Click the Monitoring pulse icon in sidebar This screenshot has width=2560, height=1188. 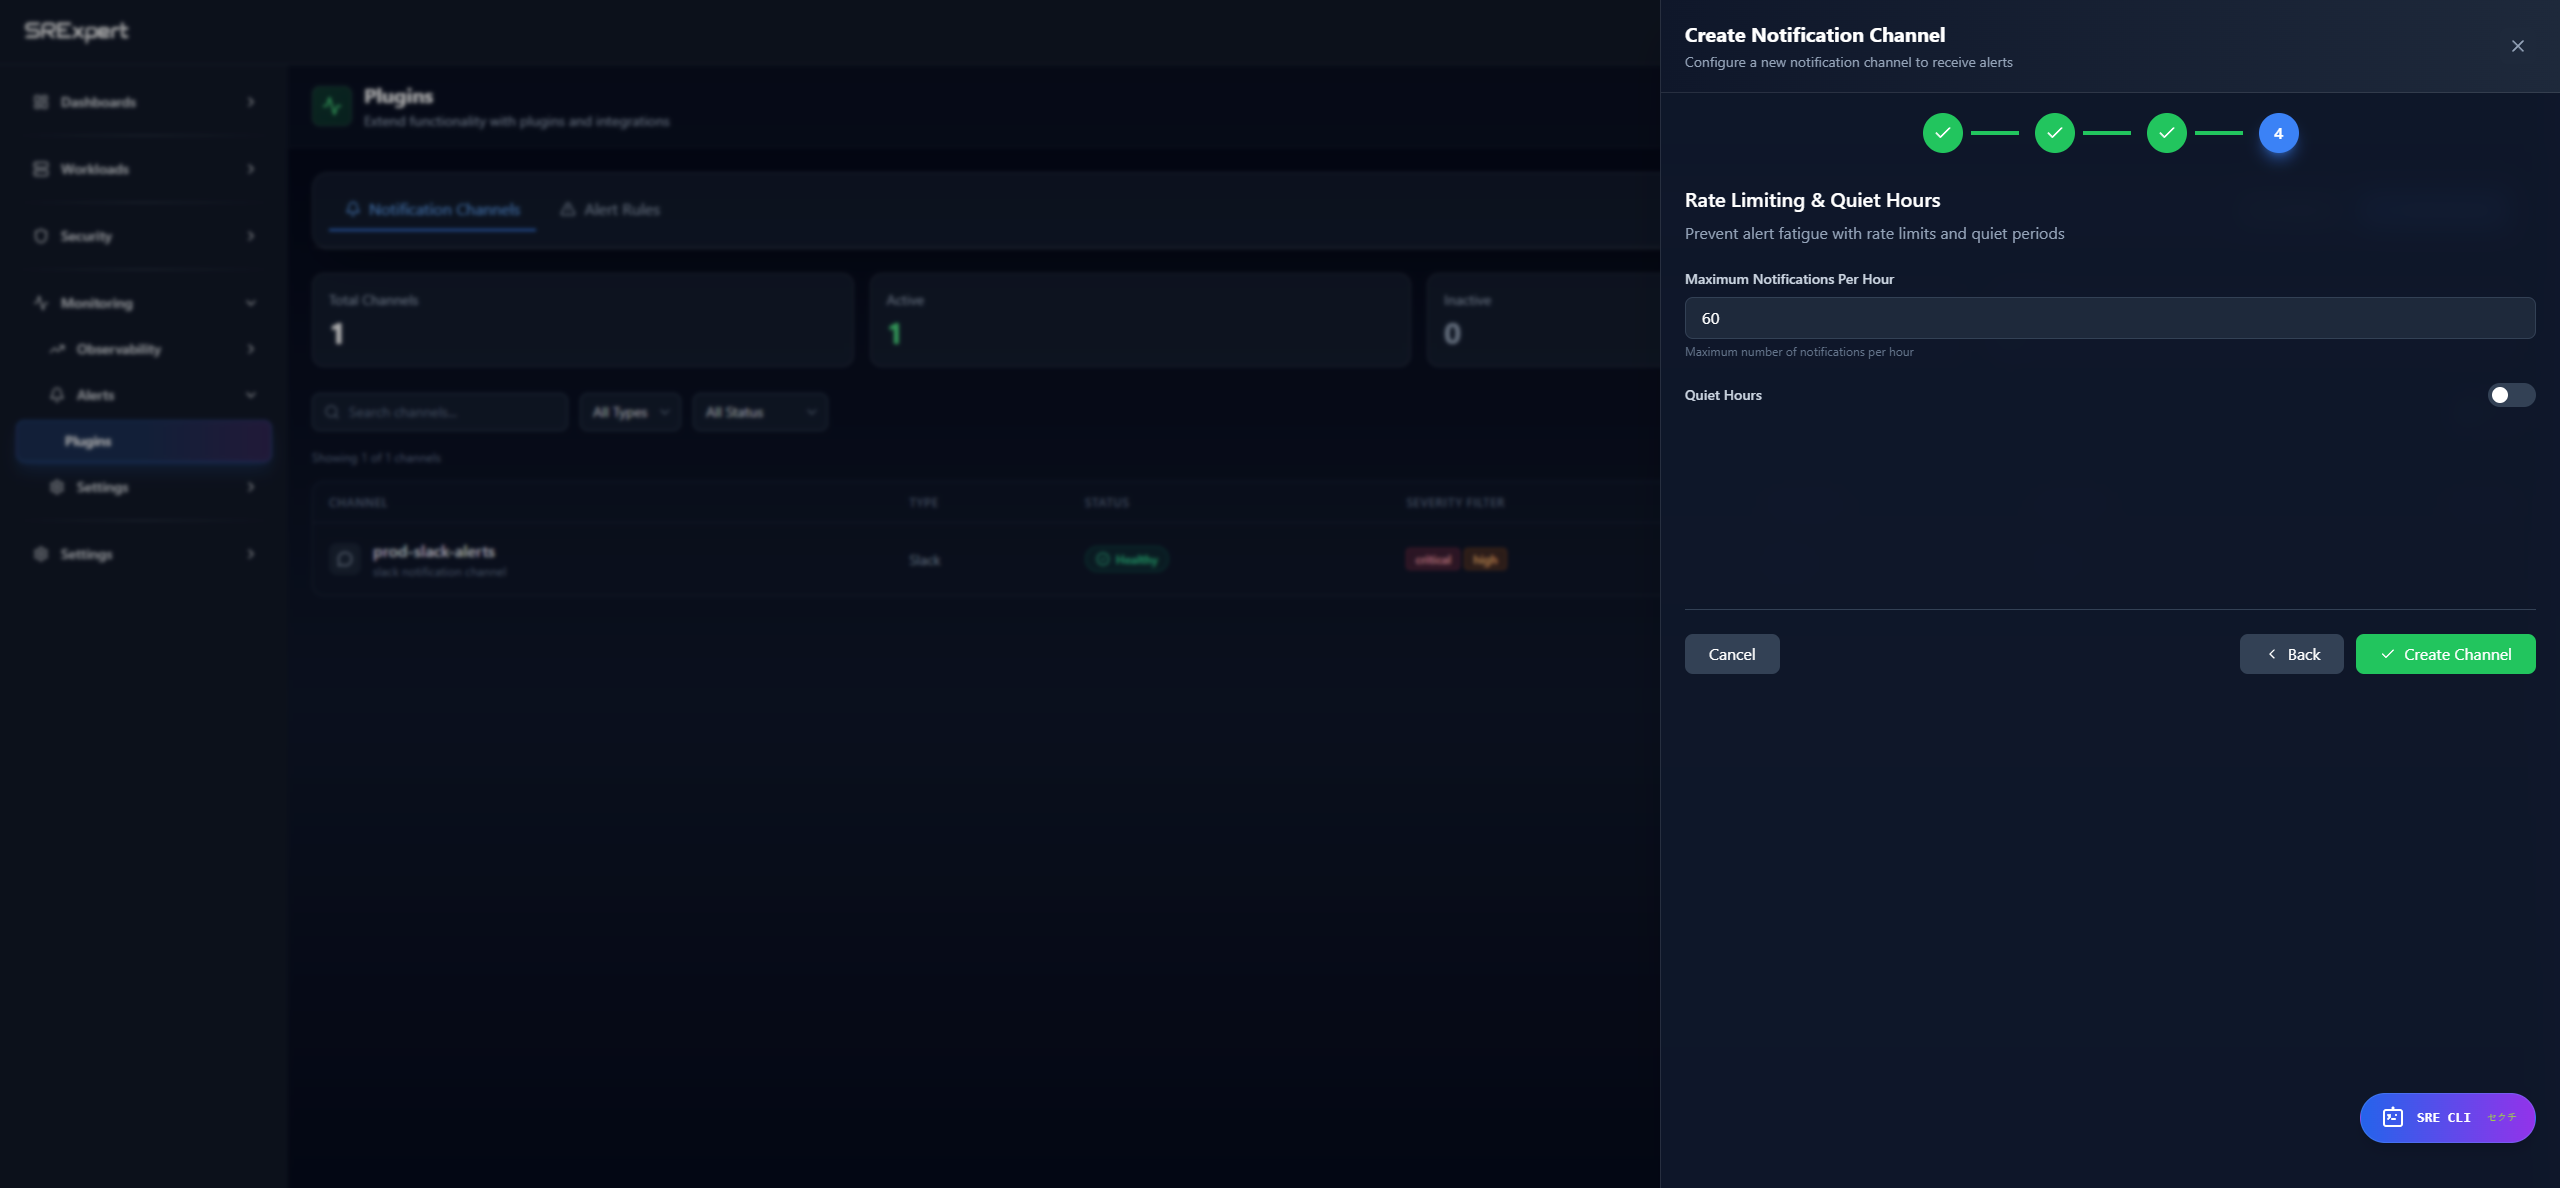click(x=40, y=302)
